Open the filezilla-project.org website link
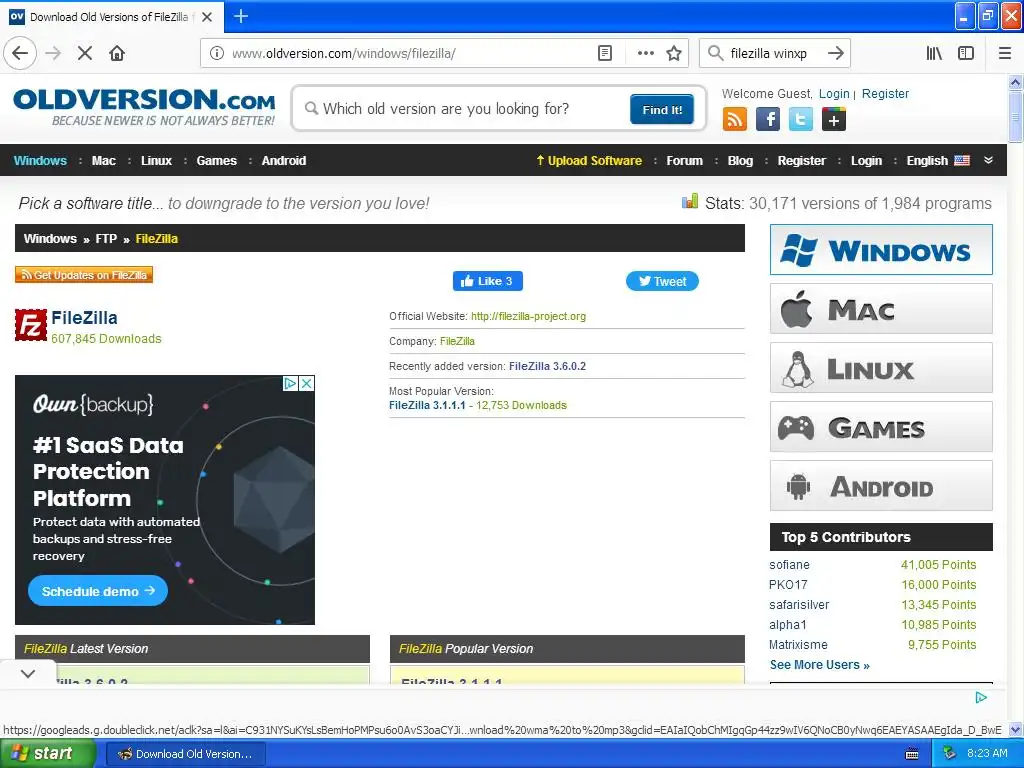The height and width of the screenshot is (768, 1024). 528,316
